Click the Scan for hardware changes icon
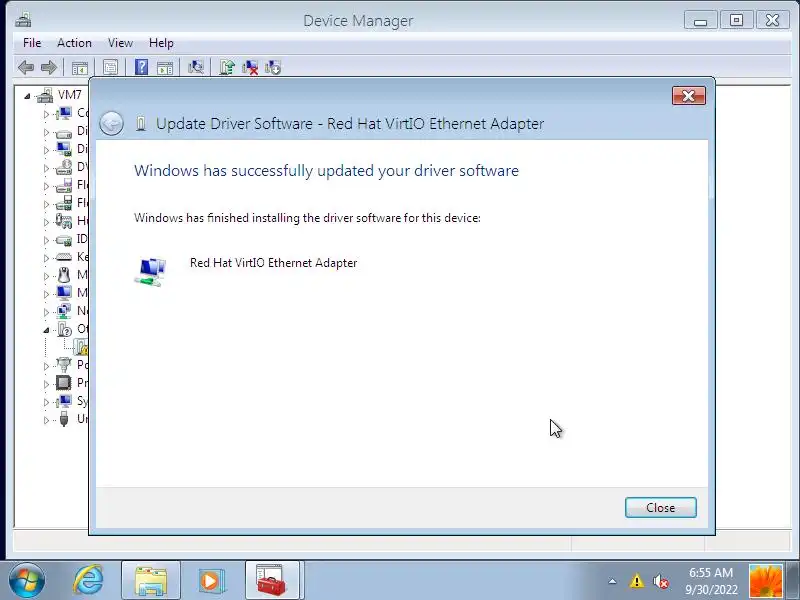The width and height of the screenshot is (800, 600). tap(196, 67)
